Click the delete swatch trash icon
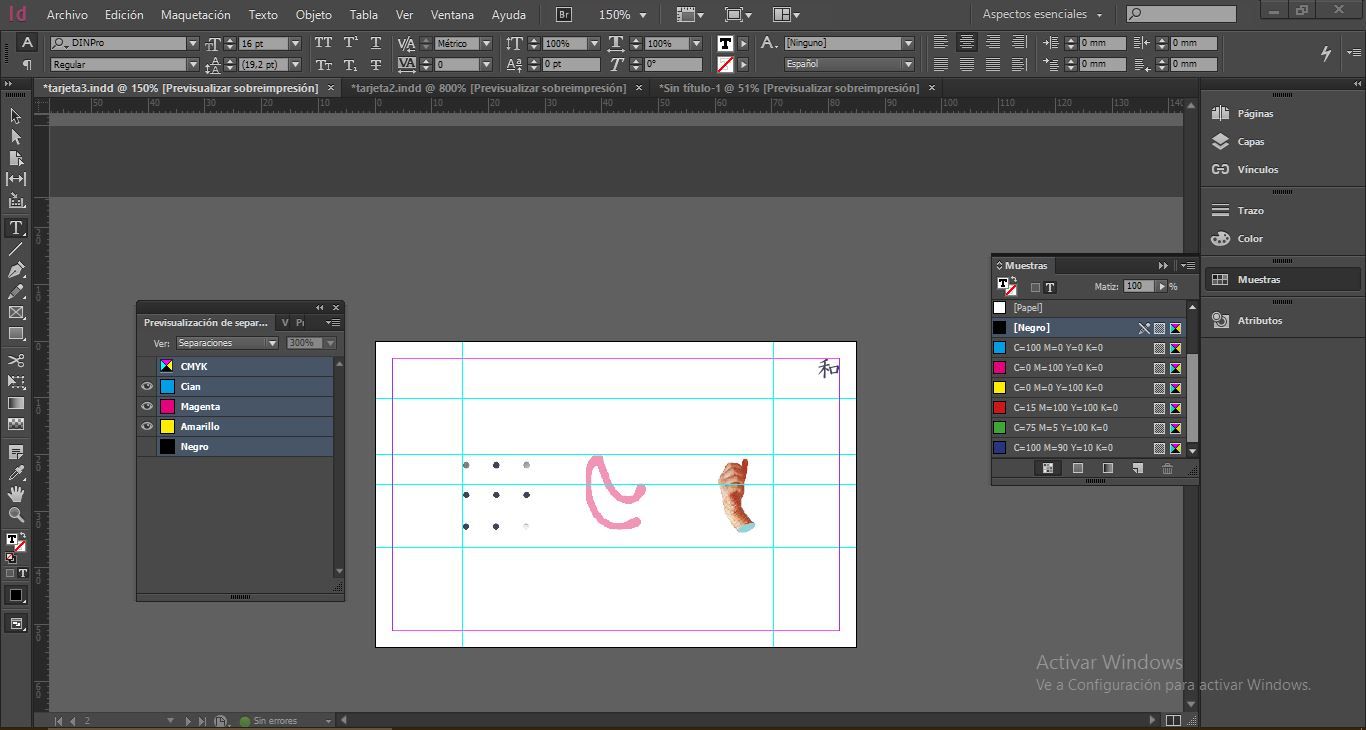Image resolution: width=1366 pixels, height=730 pixels. coord(1167,468)
